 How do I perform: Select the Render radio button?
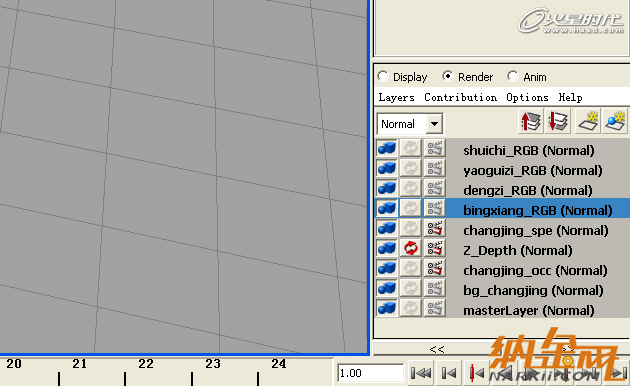[x=448, y=76]
